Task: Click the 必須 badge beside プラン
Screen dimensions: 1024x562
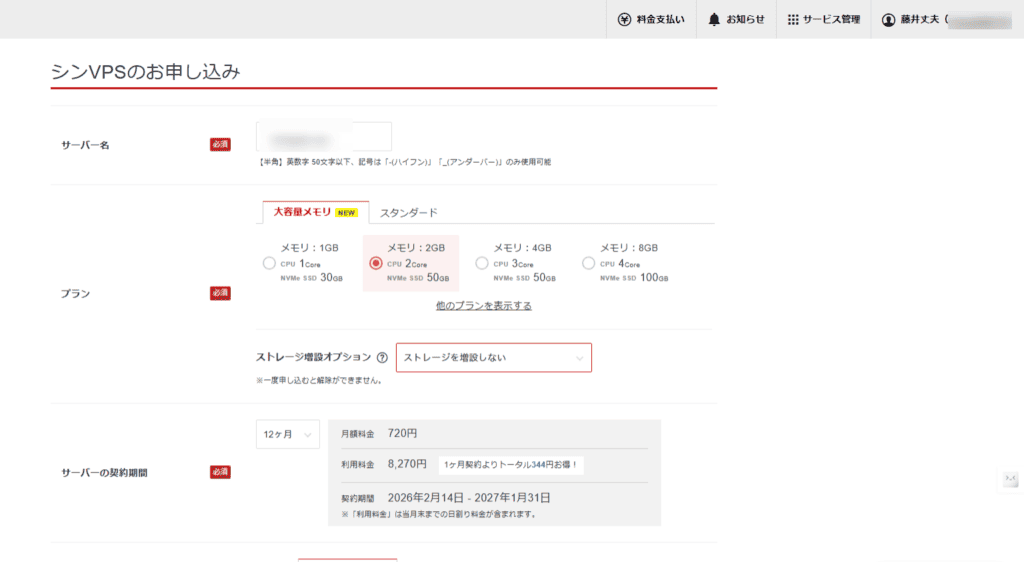Action: (x=220, y=293)
